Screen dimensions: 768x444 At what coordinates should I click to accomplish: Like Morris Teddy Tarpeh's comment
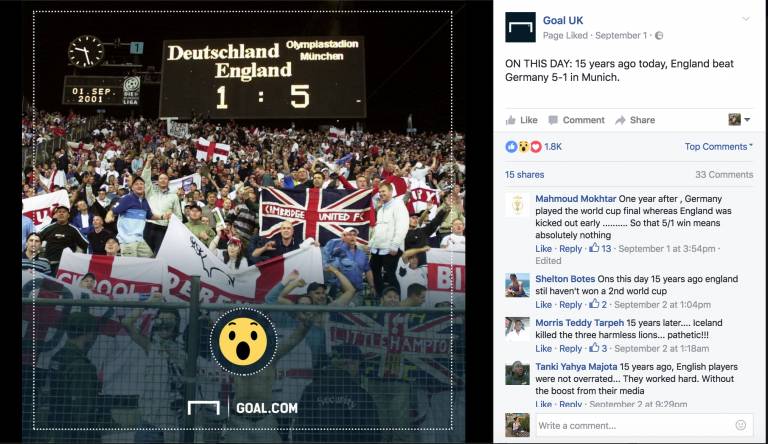click(x=543, y=348)
